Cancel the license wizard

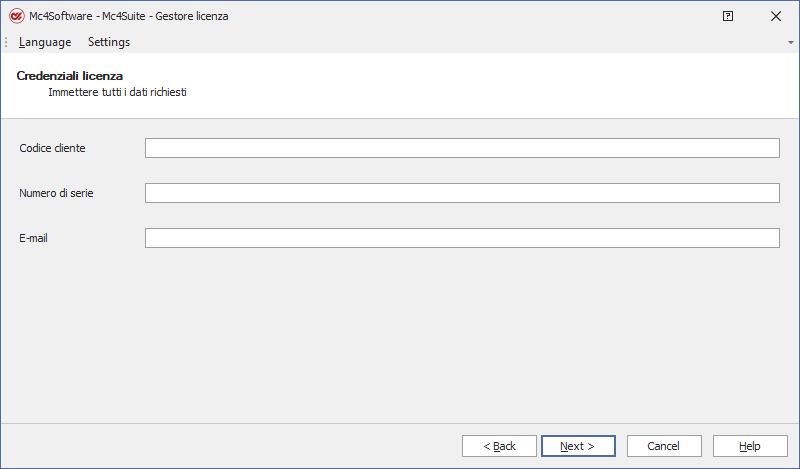pos(663,446)
